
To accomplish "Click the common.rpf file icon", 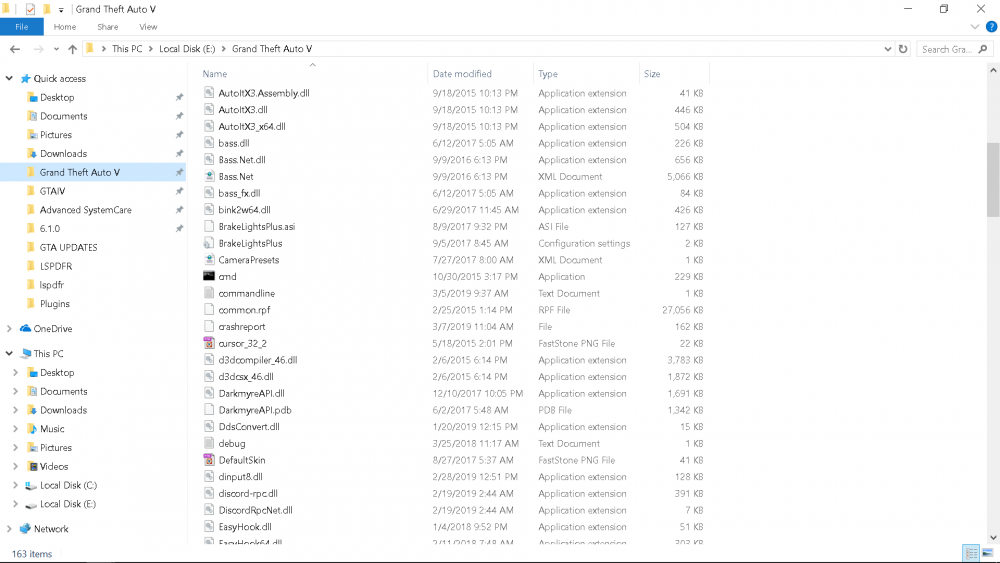I will pyautogui.click(x=209, y=310).
